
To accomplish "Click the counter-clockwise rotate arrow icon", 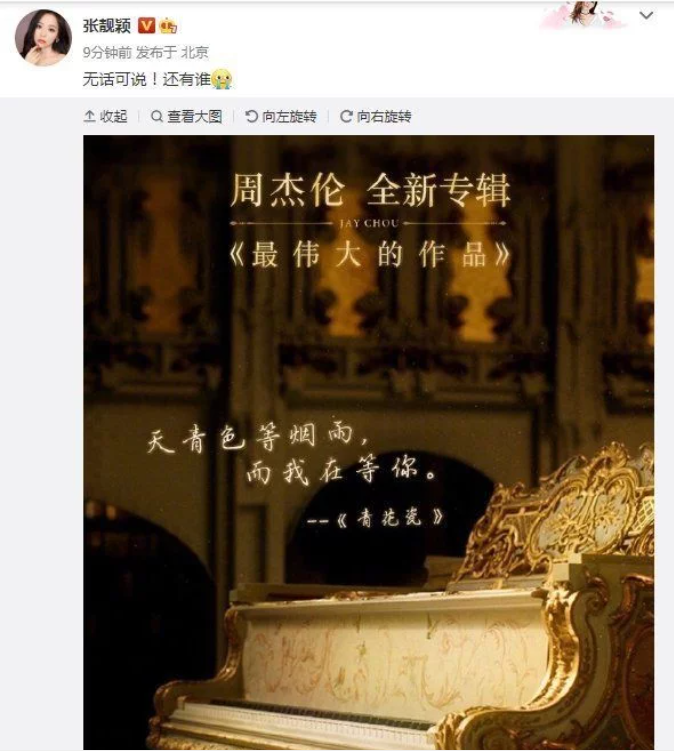I will point(251,116).
